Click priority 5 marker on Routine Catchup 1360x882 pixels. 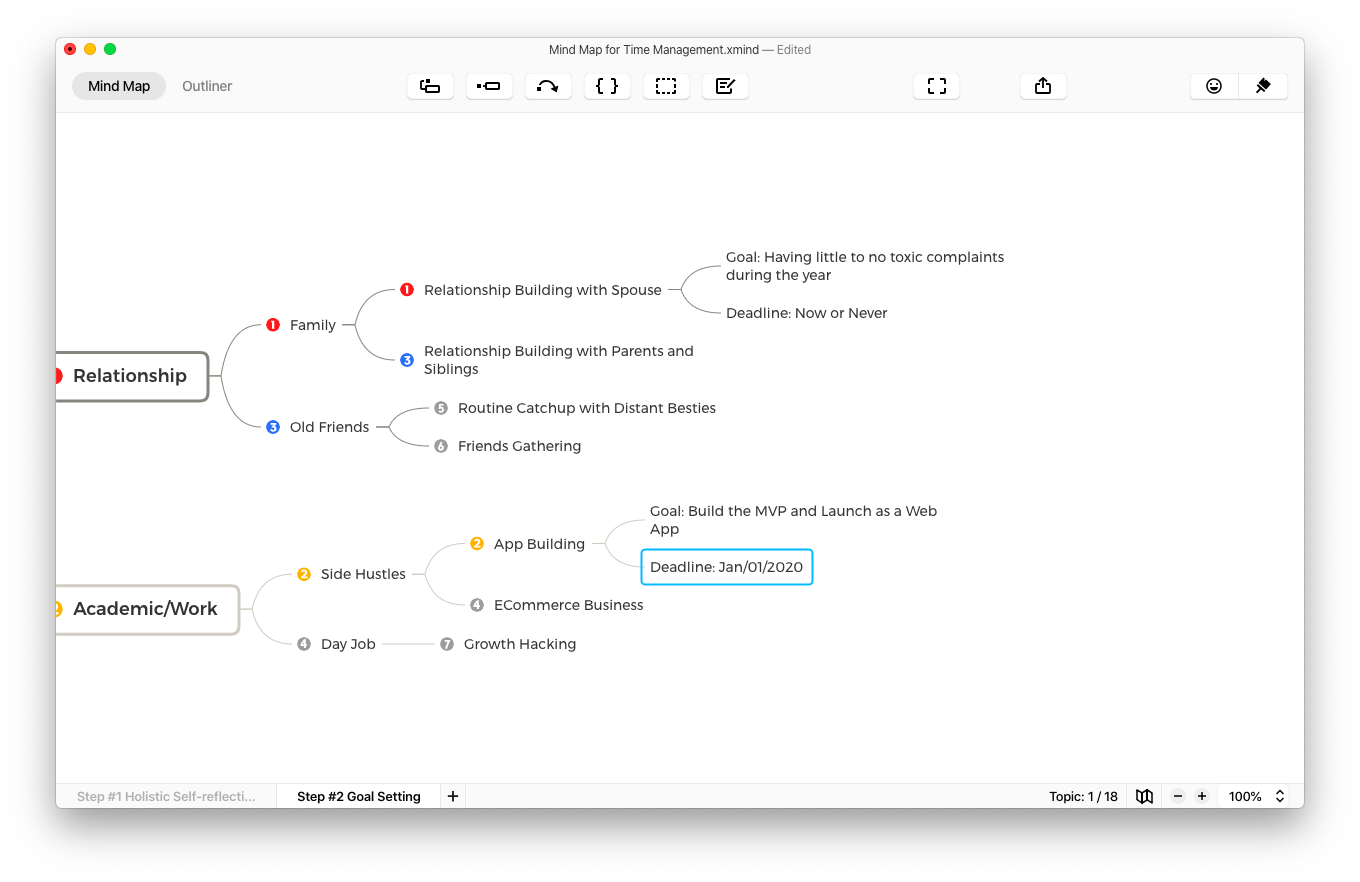[x=441, y=408]
